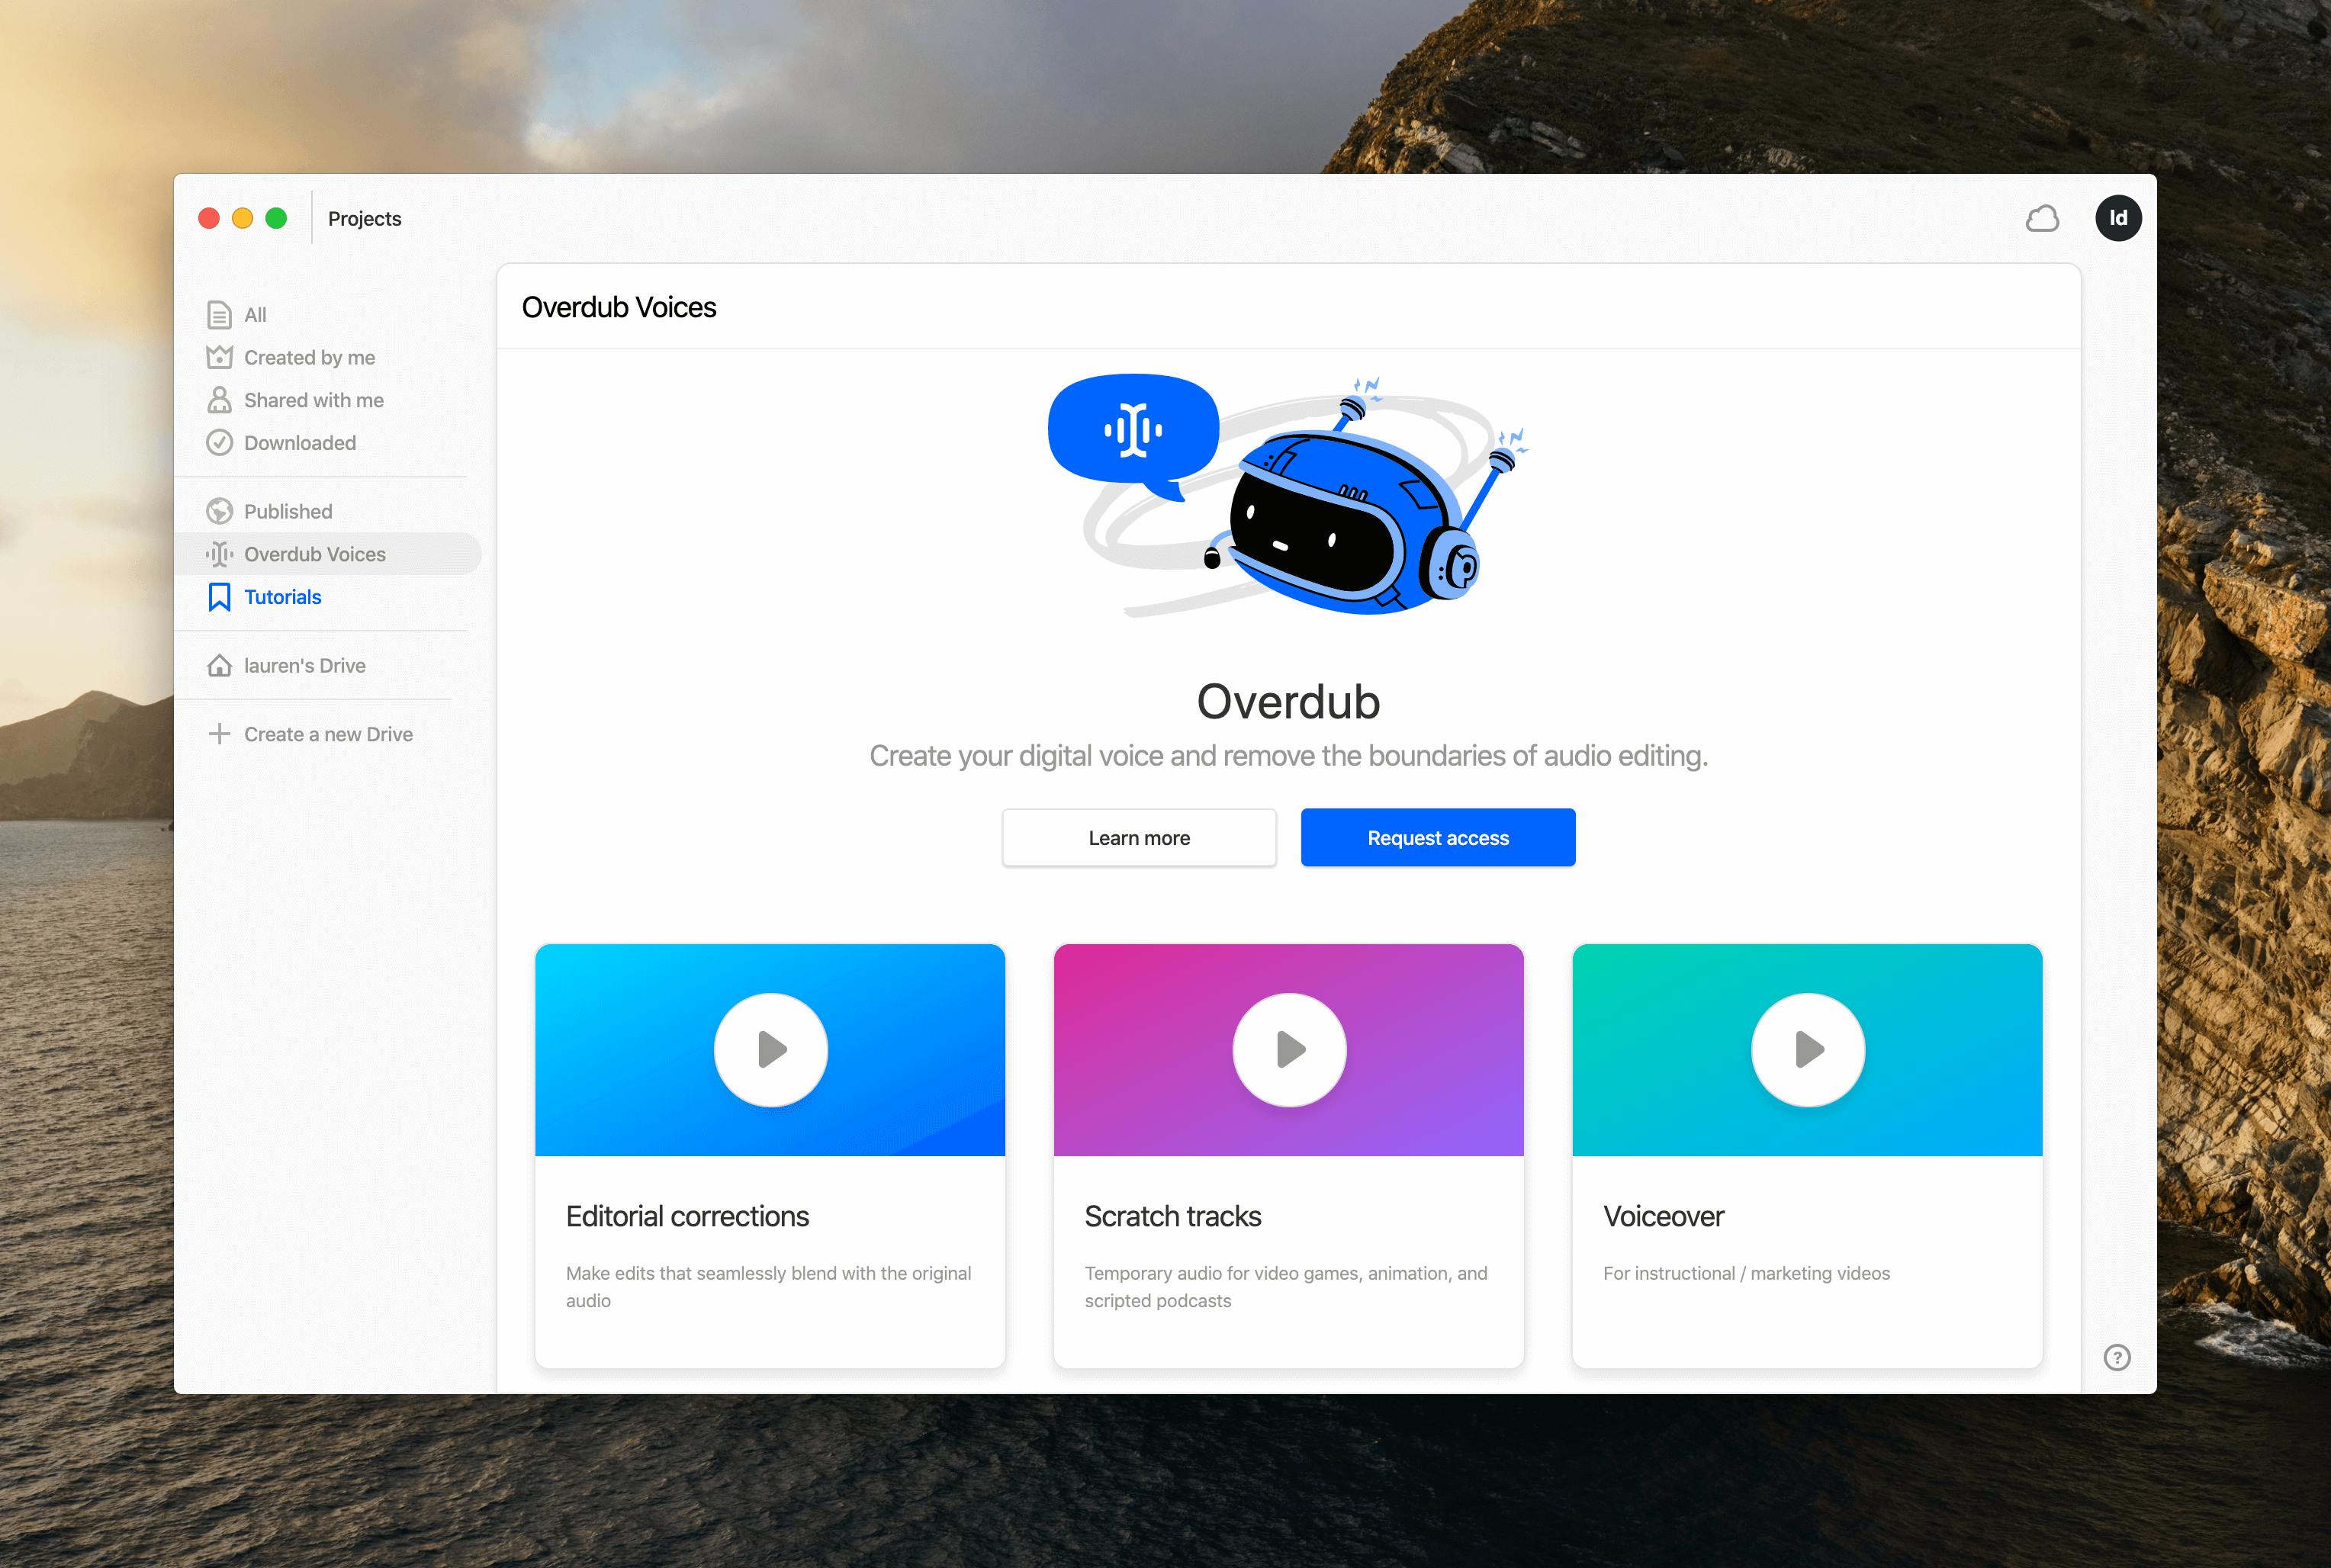The width and height of the screenshot is (2331, 1568).
Task: Click the crown icon for Created by me
Action: pos(219,357)
